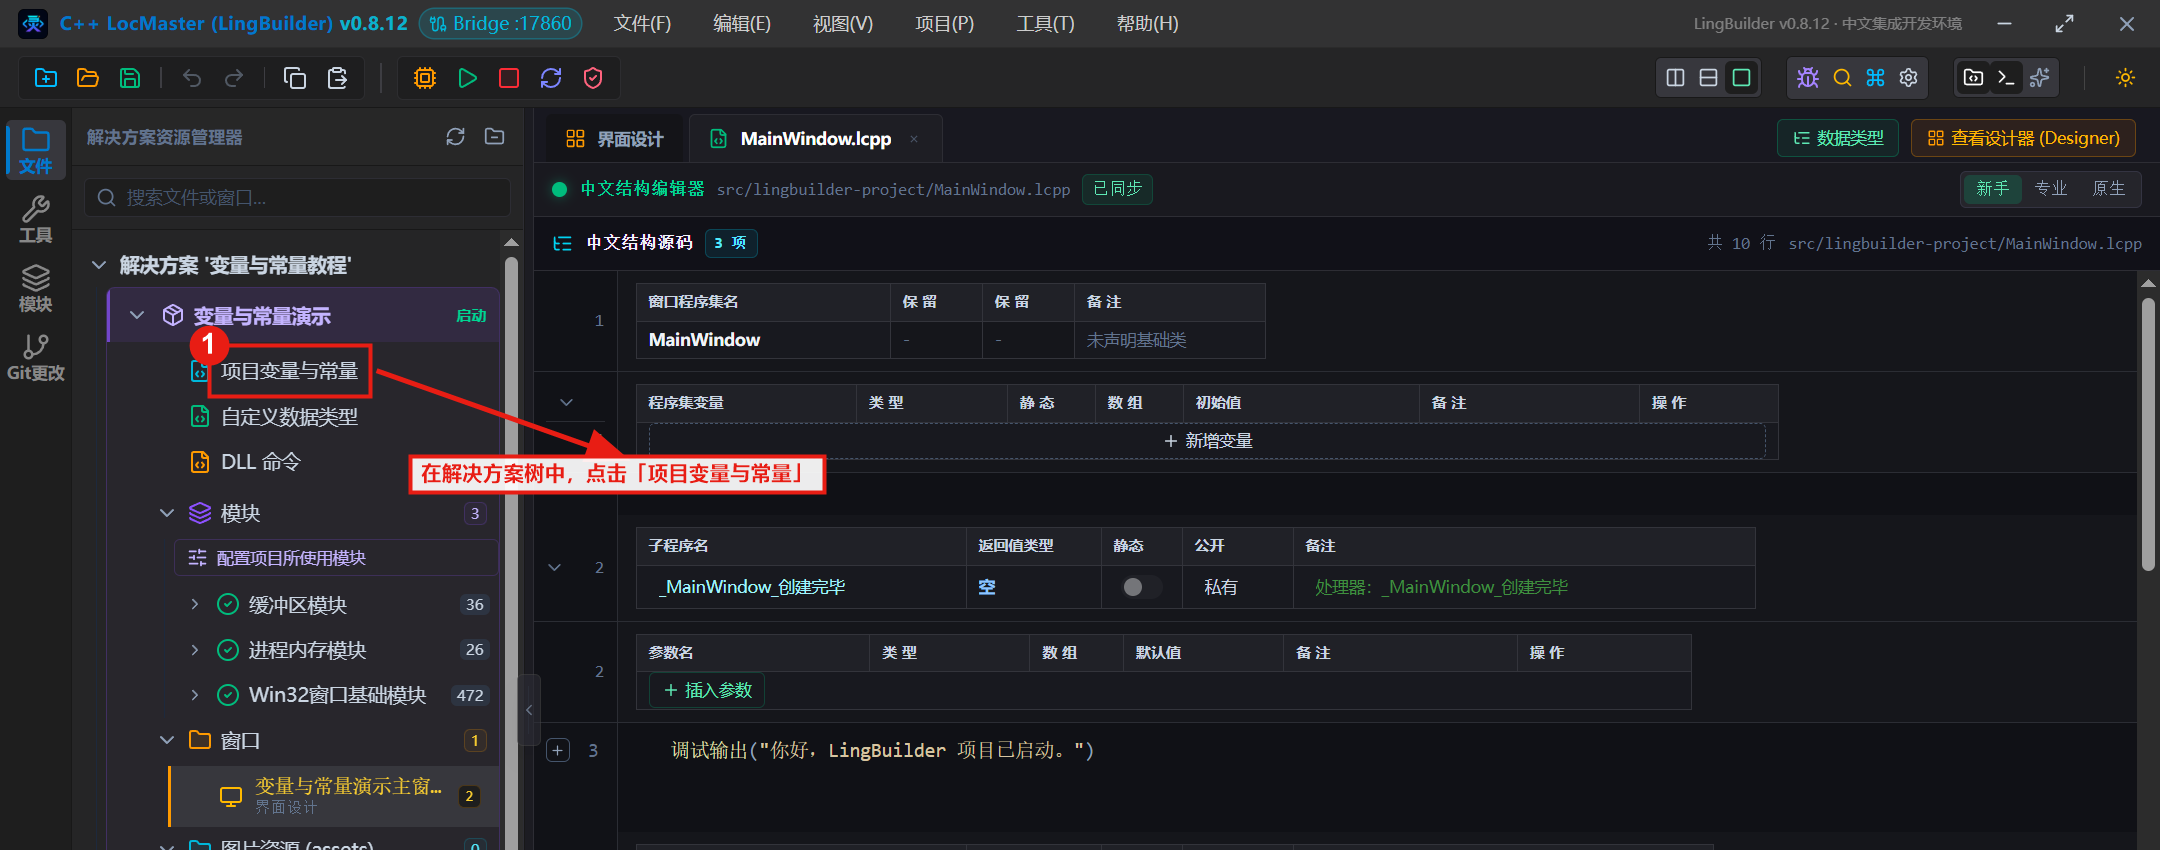Click the redo arrow icon
The height and width of the screenshot is (850, 2160).
[234, 78]
